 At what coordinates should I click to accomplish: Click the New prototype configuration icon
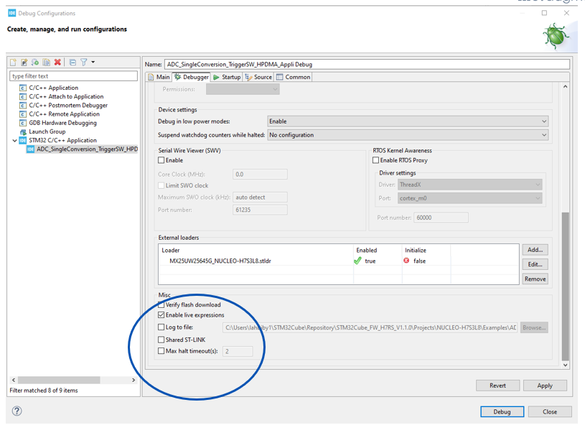pyautogui.click(x=24, y=62)
